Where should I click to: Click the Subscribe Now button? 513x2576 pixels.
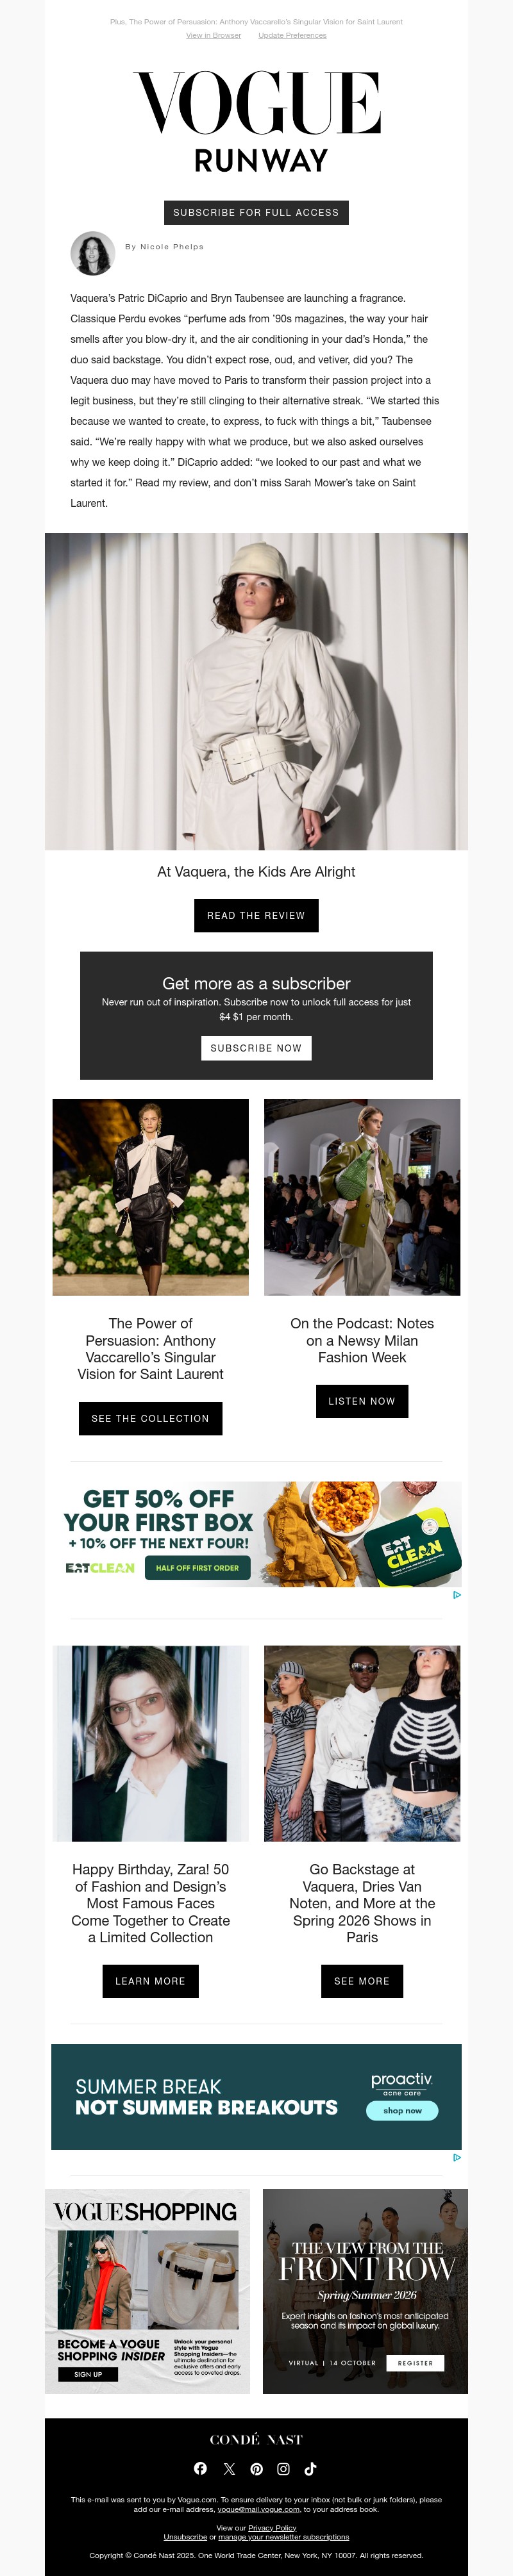tap(256, 1047)
